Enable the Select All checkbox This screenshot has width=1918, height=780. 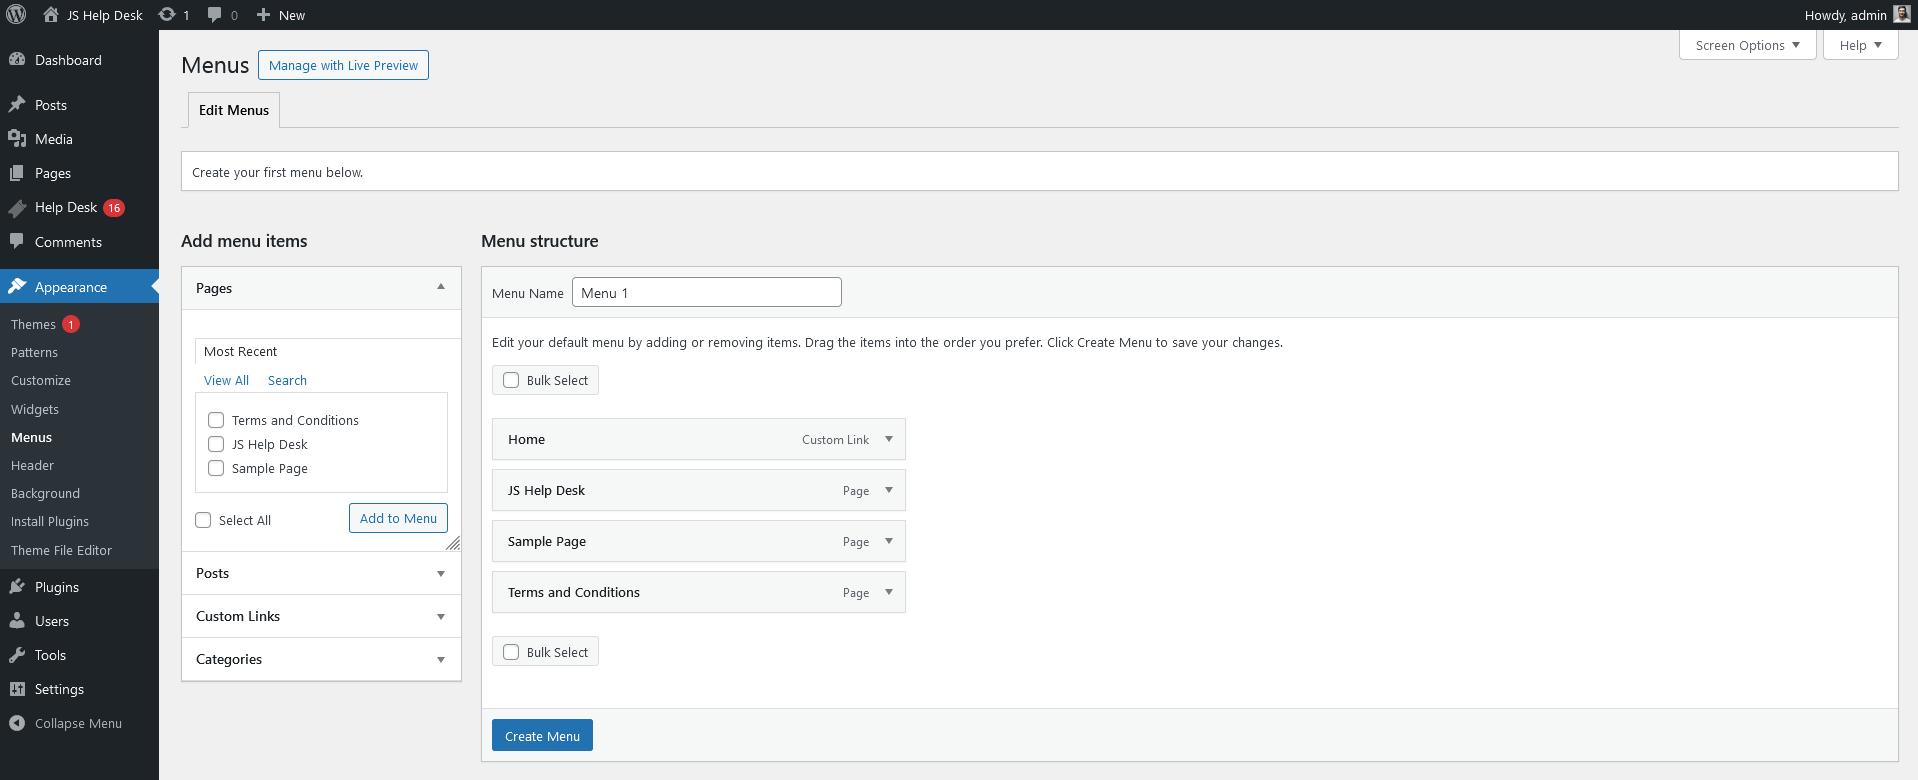click(x=203, y=520)
